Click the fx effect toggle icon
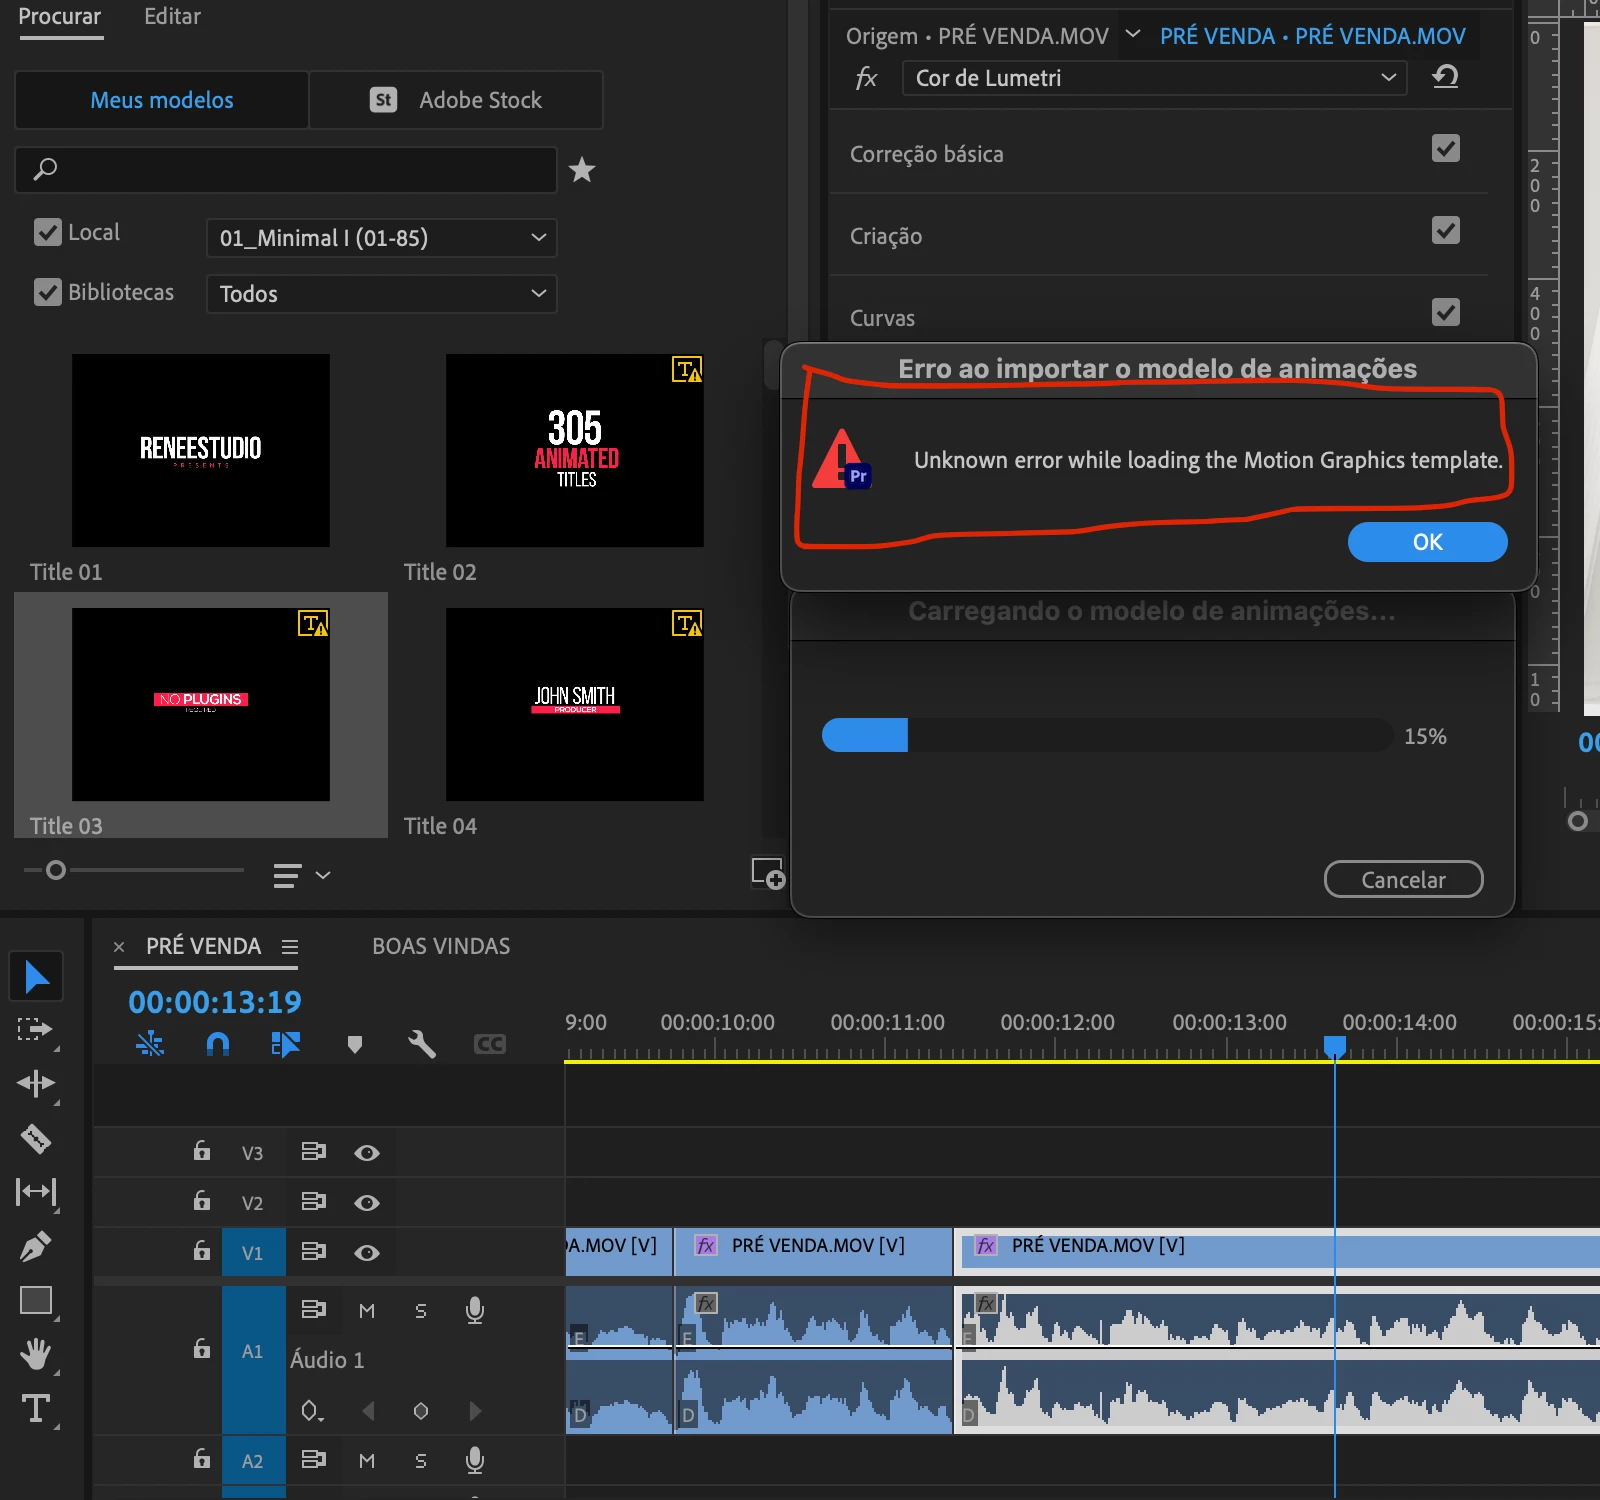Screen dimensions: 1600x1500 coord(866,78)
